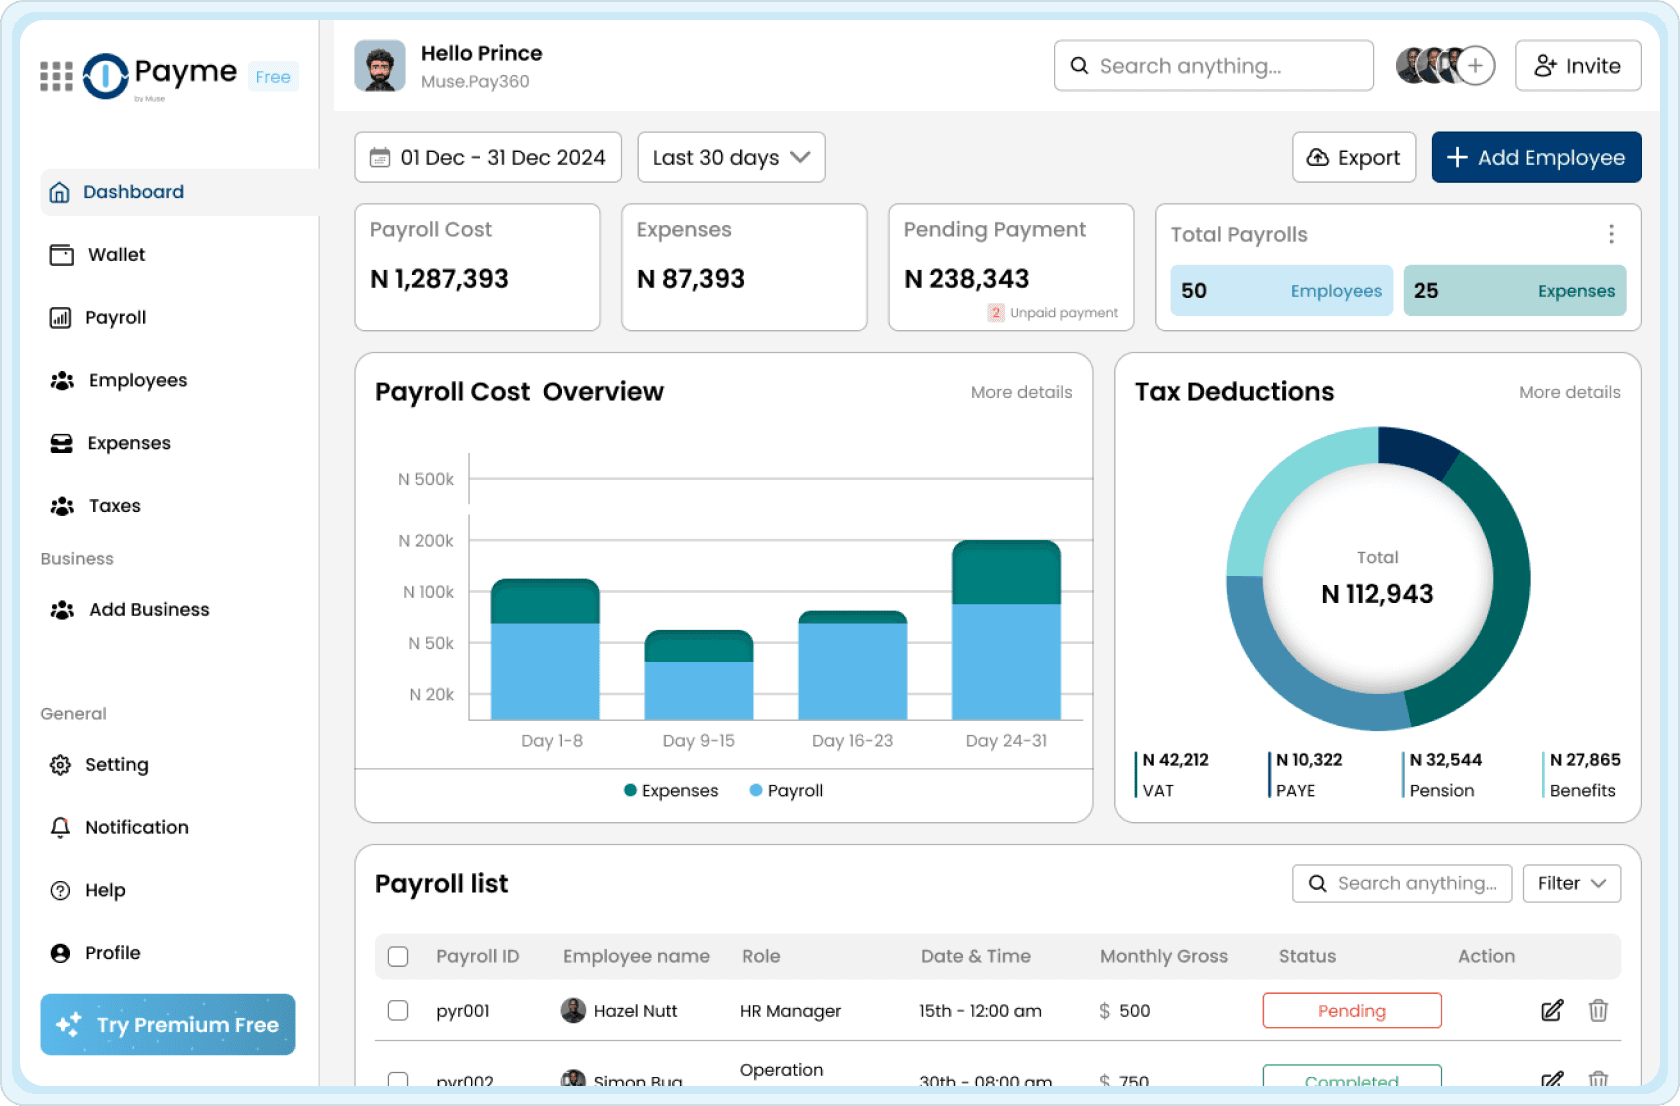Open the Employees section

tap(136, 380)
